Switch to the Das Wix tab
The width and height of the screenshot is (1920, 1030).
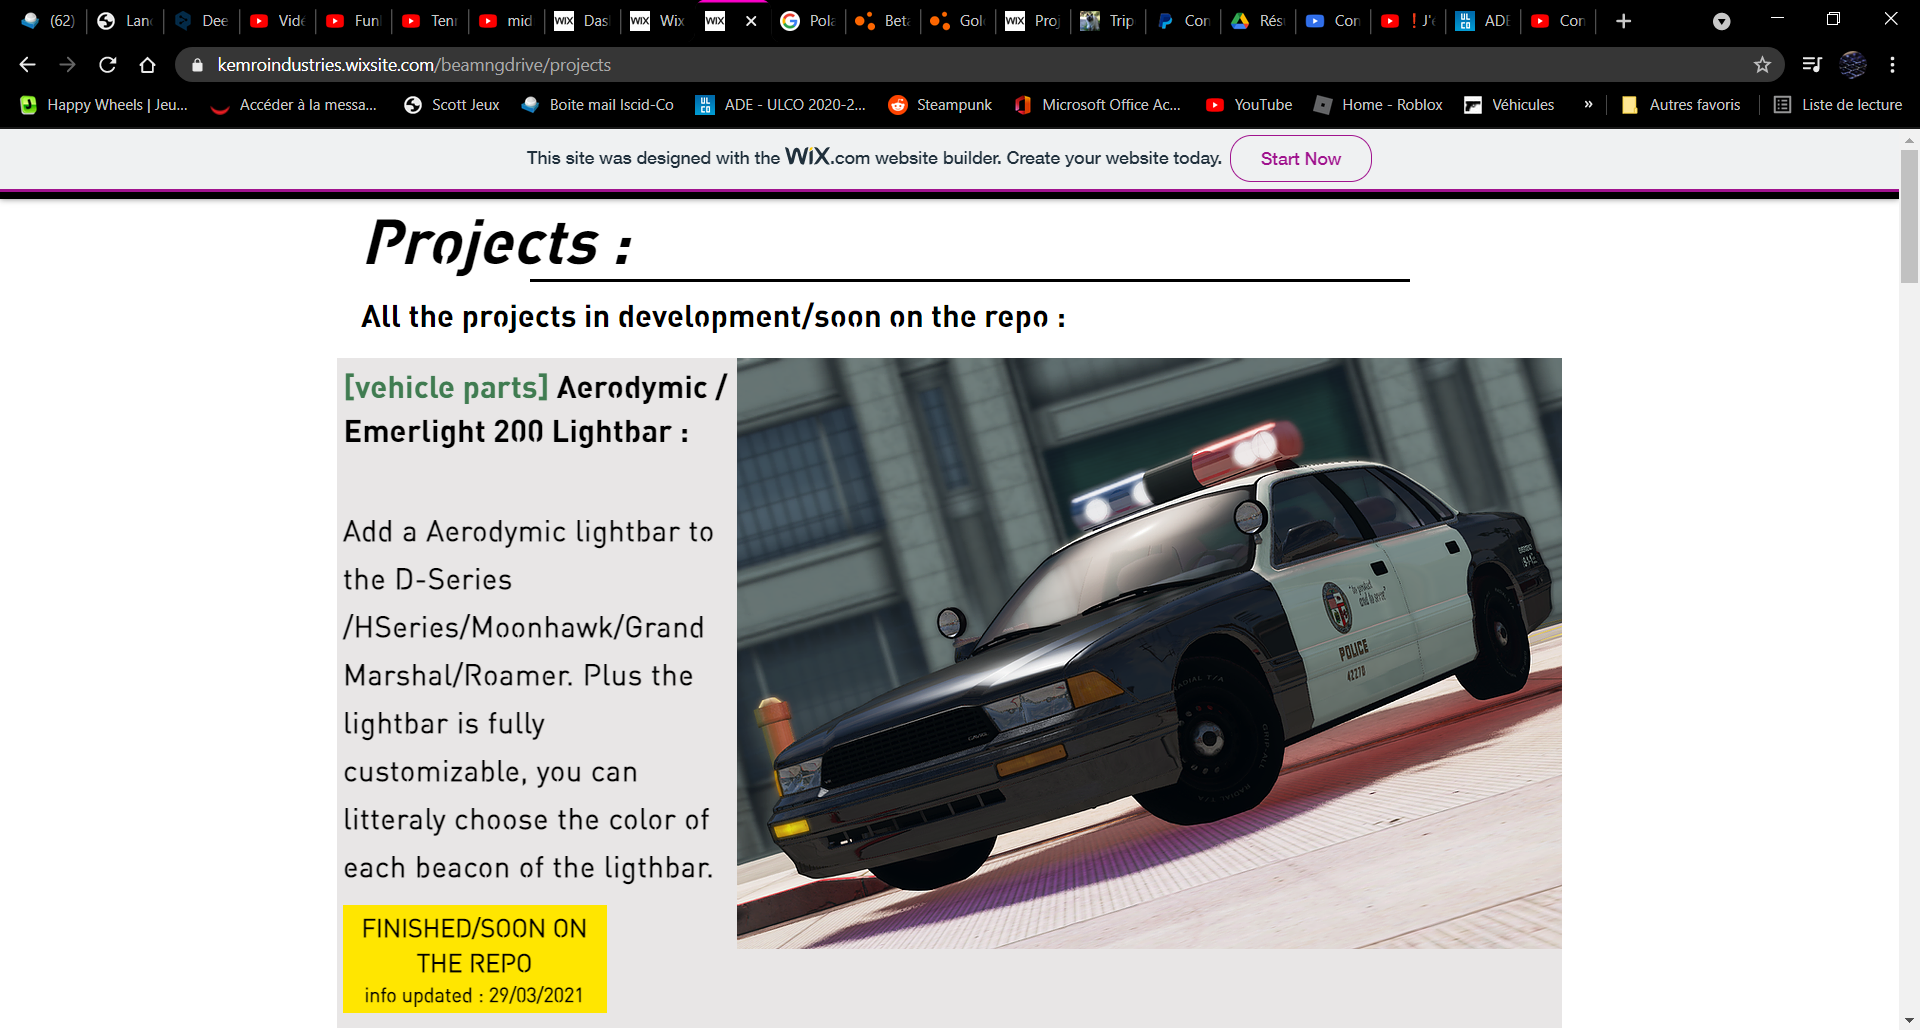pos(582,21)
